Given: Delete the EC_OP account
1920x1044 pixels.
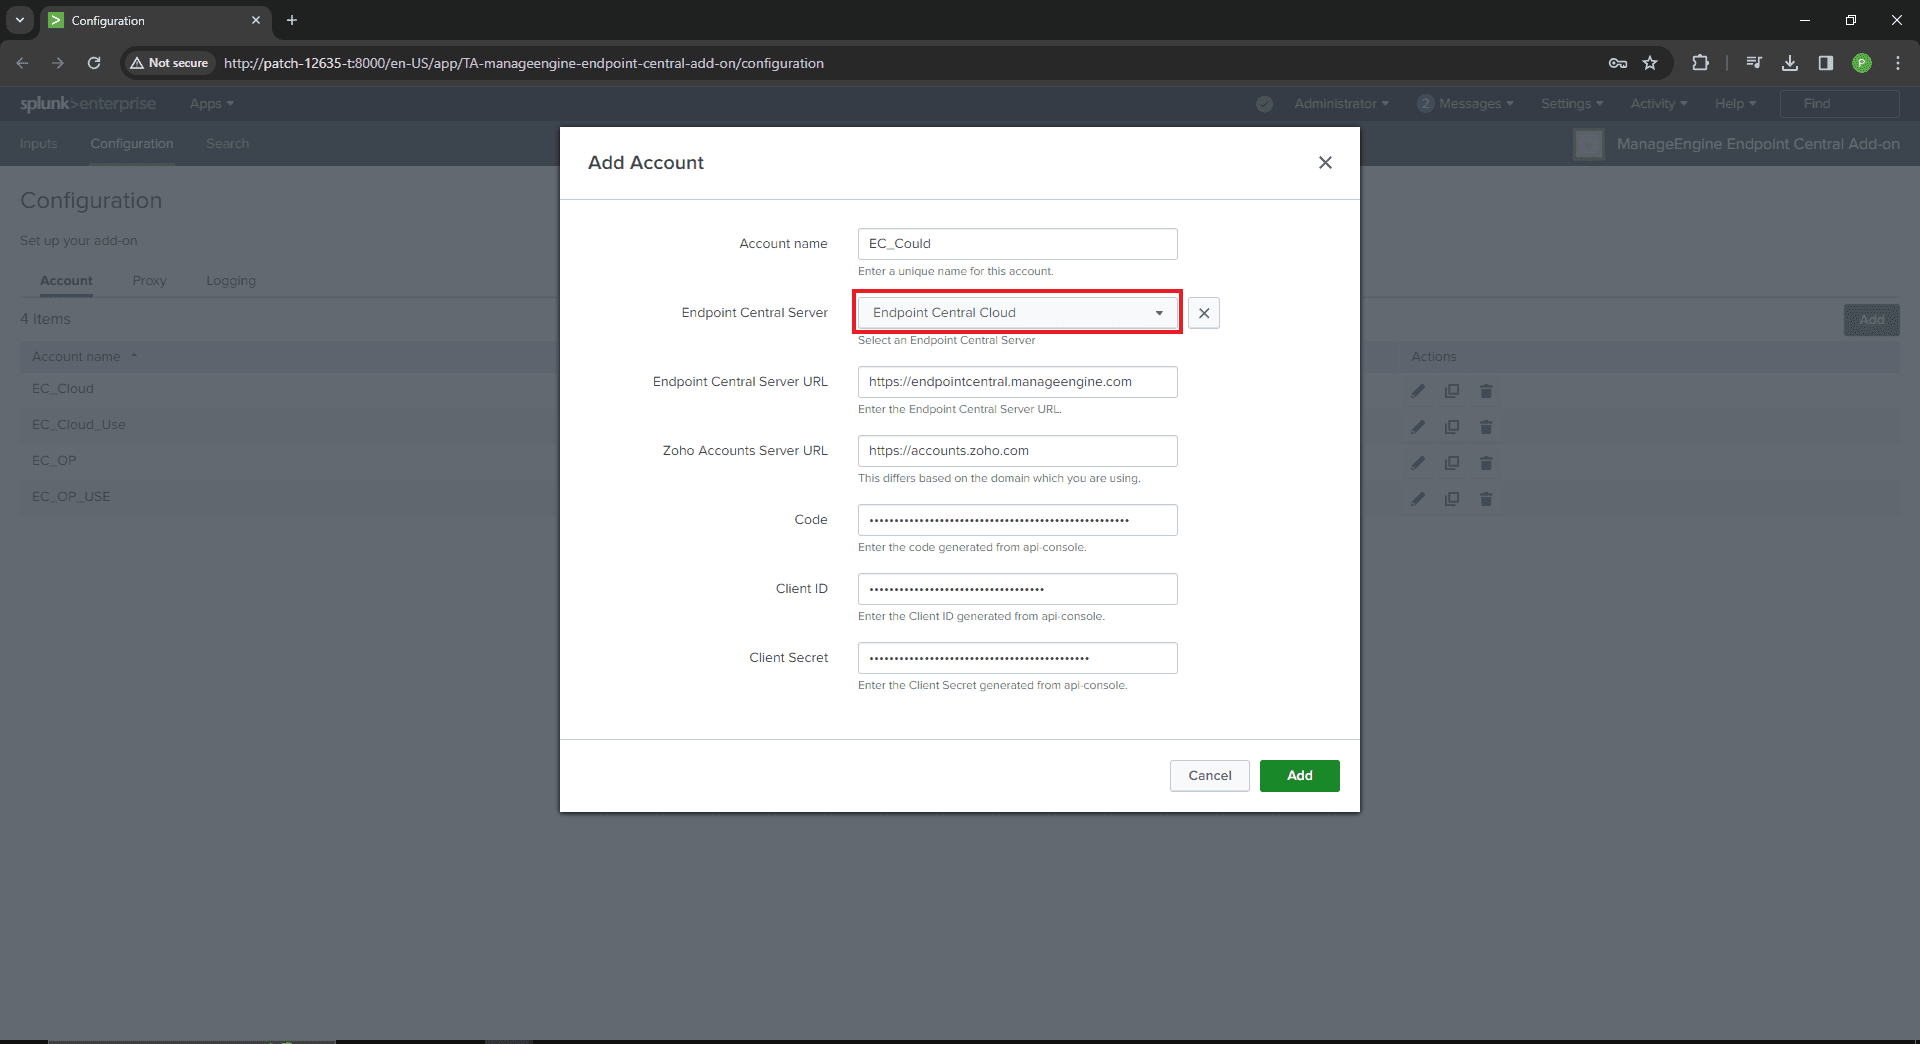Looking at the screenshot, I should point(1486,463).
